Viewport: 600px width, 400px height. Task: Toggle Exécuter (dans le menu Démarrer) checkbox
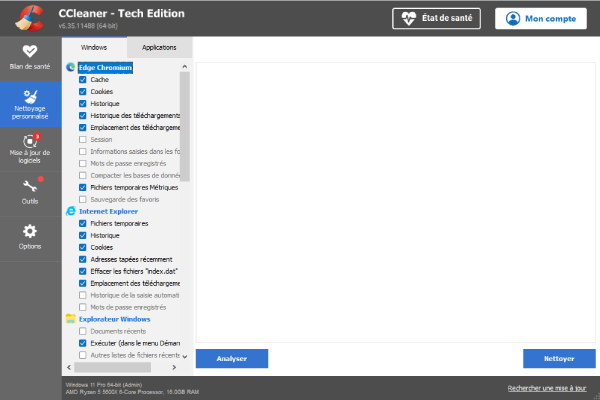(83, 343)
